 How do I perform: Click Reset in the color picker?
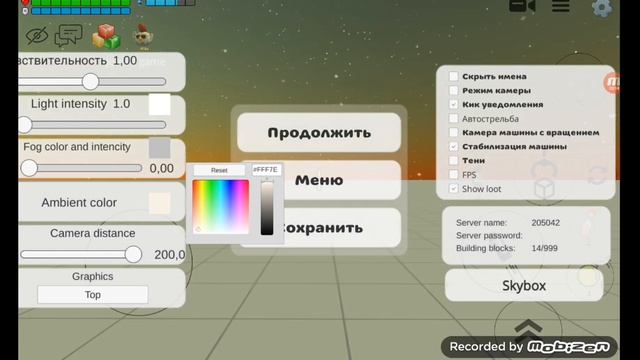(219, 170)
